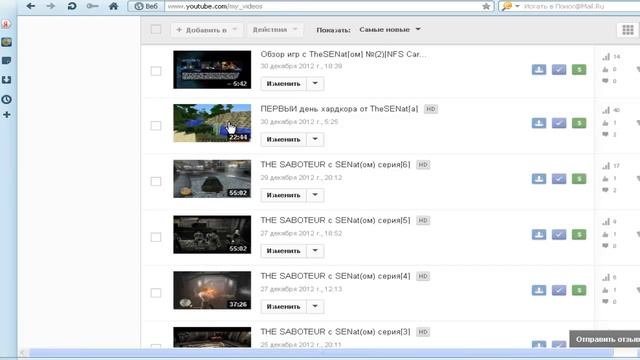Open THE SABOTEUR серия[4] title link

(335, 276)
